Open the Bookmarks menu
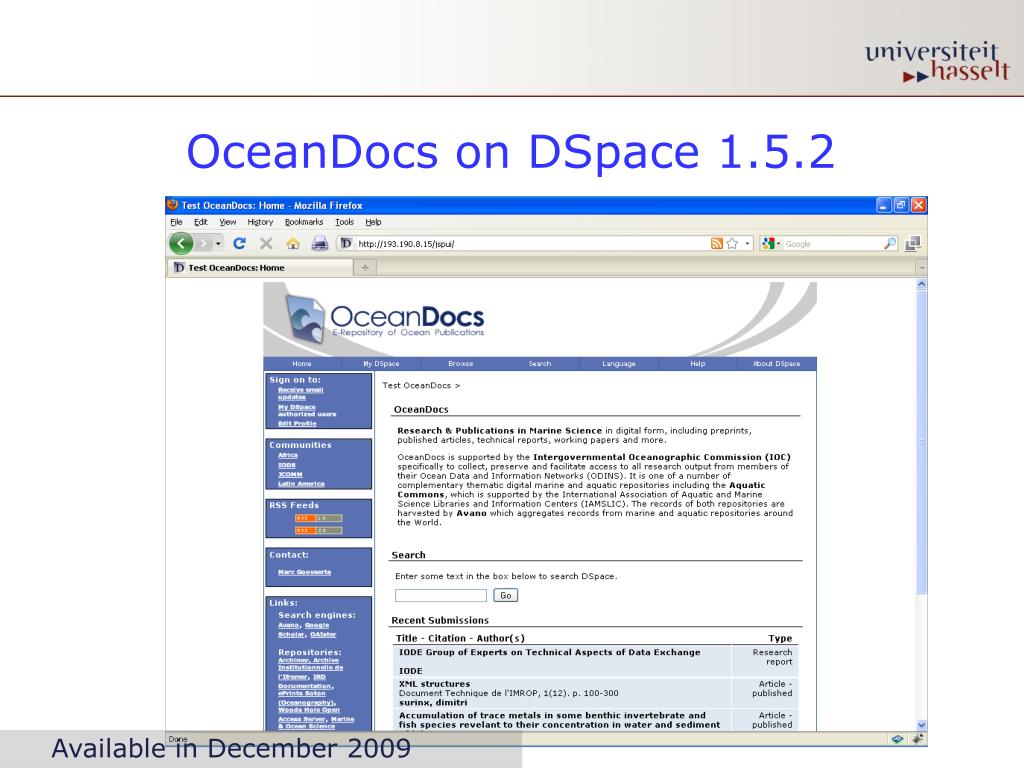The height and width of the screenshot is (768, 1024). click(304, 222)
